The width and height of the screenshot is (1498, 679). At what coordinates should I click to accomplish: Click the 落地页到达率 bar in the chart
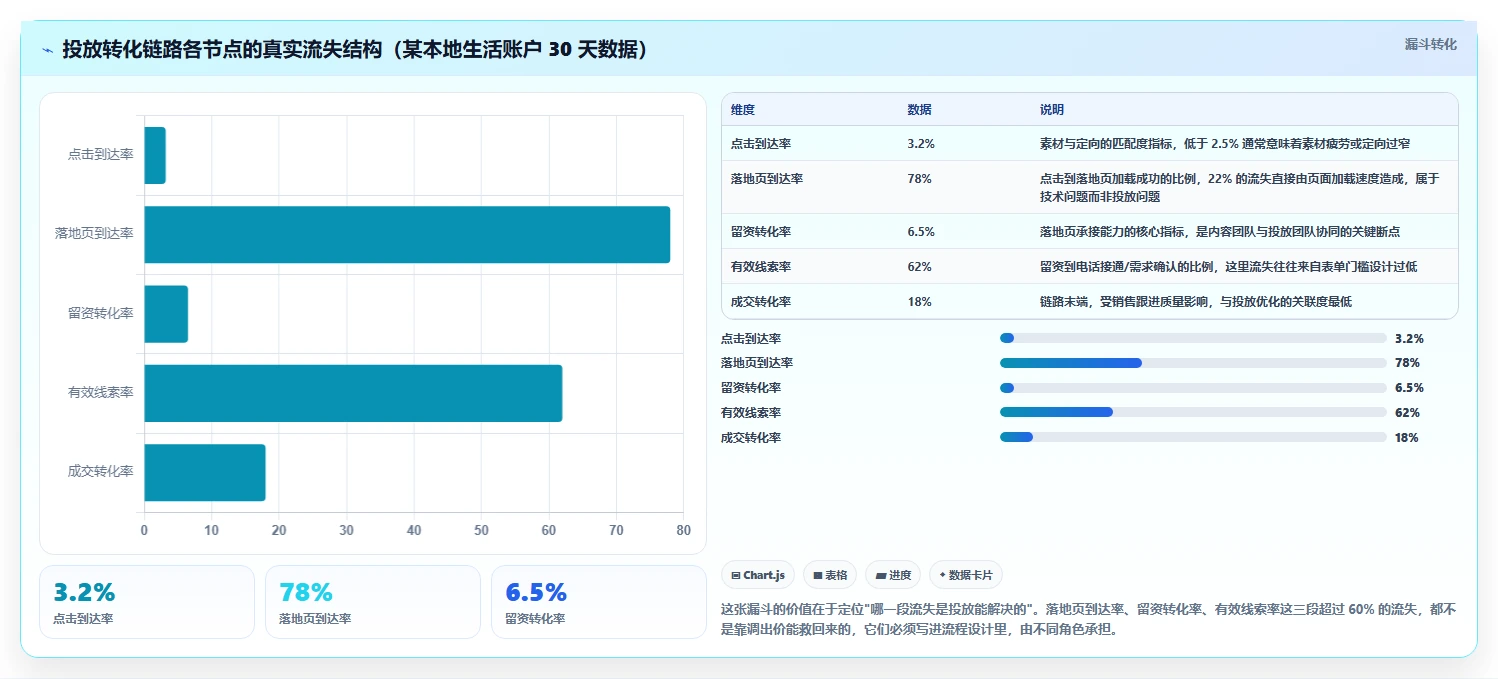407,234
